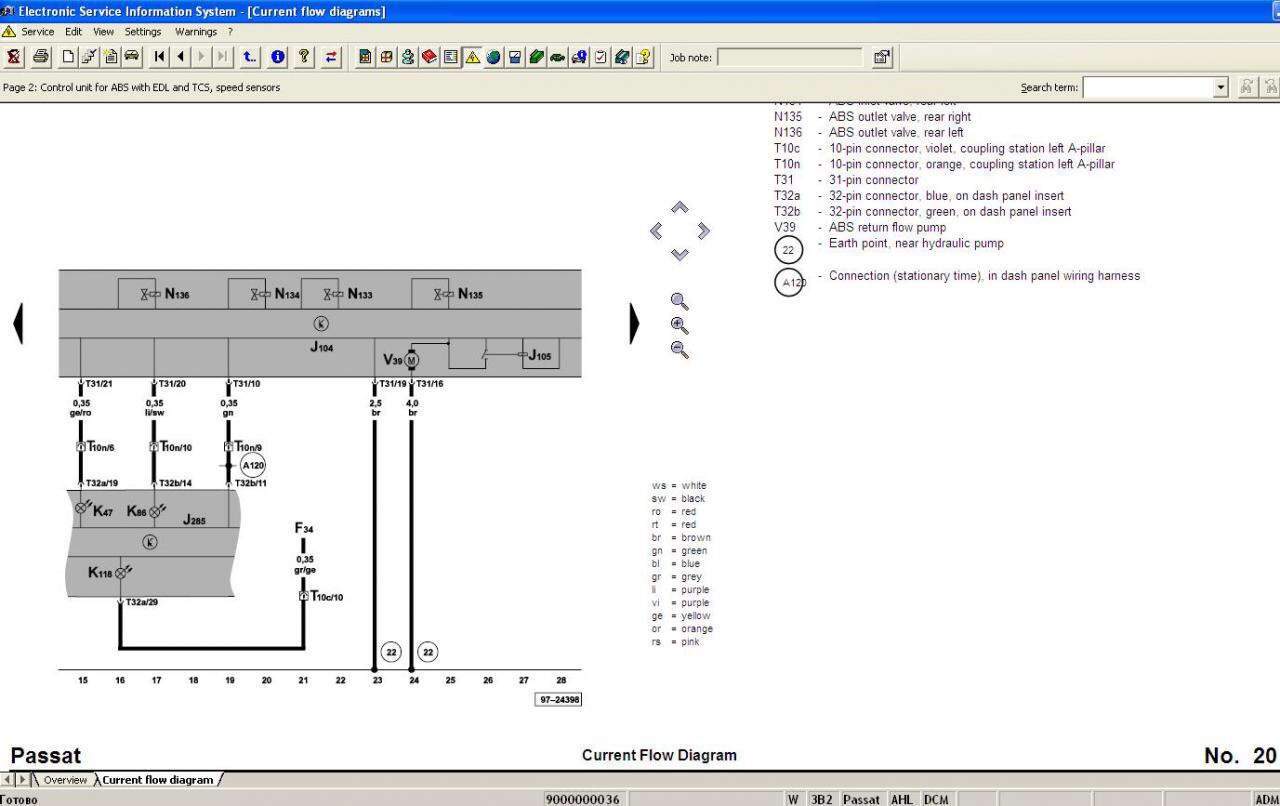Click the green car toolbar icon

pyautogui.click(x=558, y=57)
